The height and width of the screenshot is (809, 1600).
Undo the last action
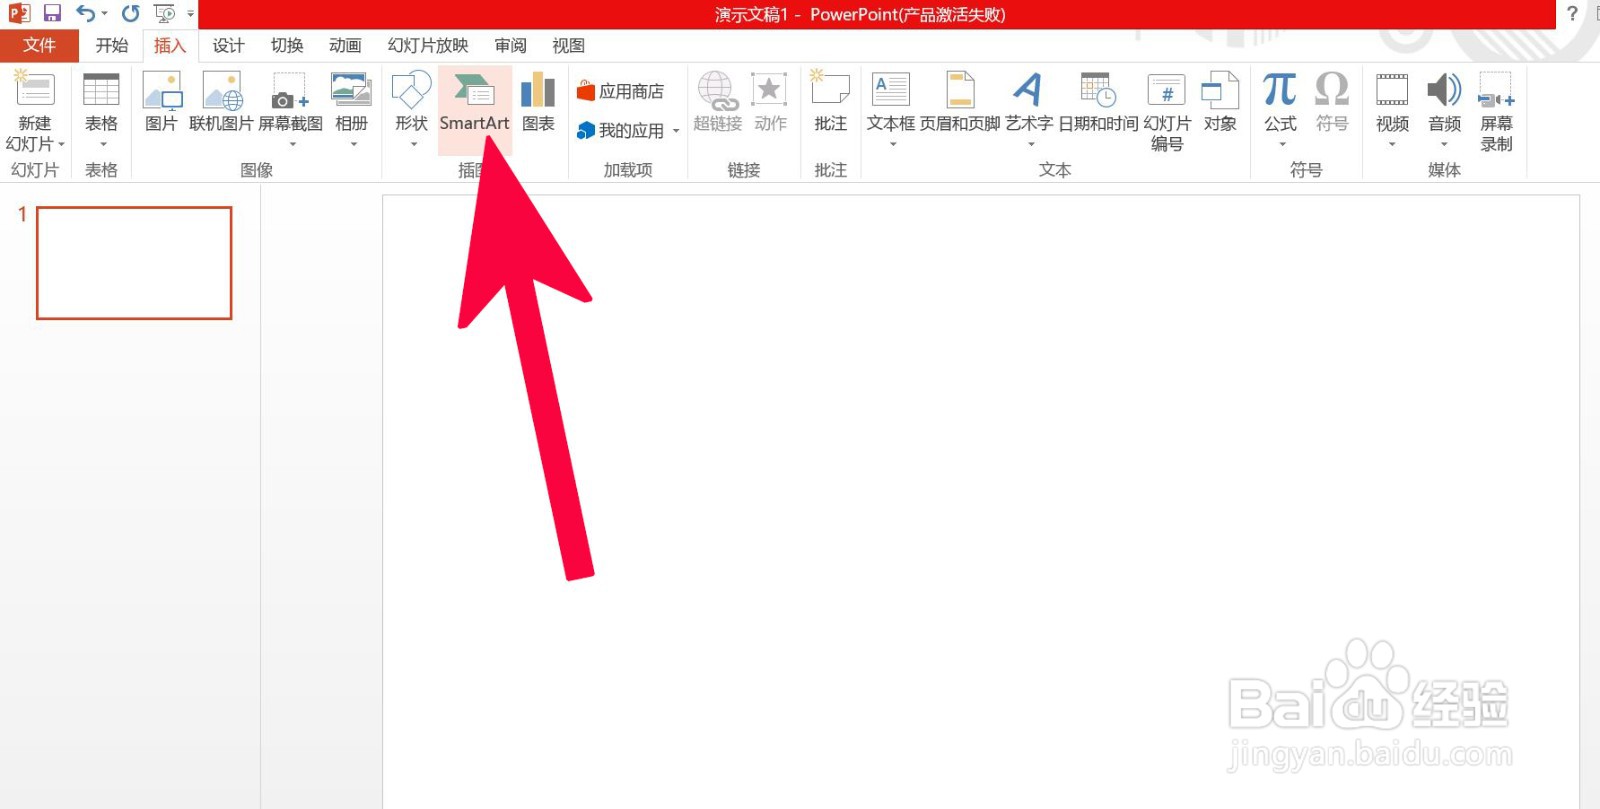pyautogui.click(x=85, y=13)
